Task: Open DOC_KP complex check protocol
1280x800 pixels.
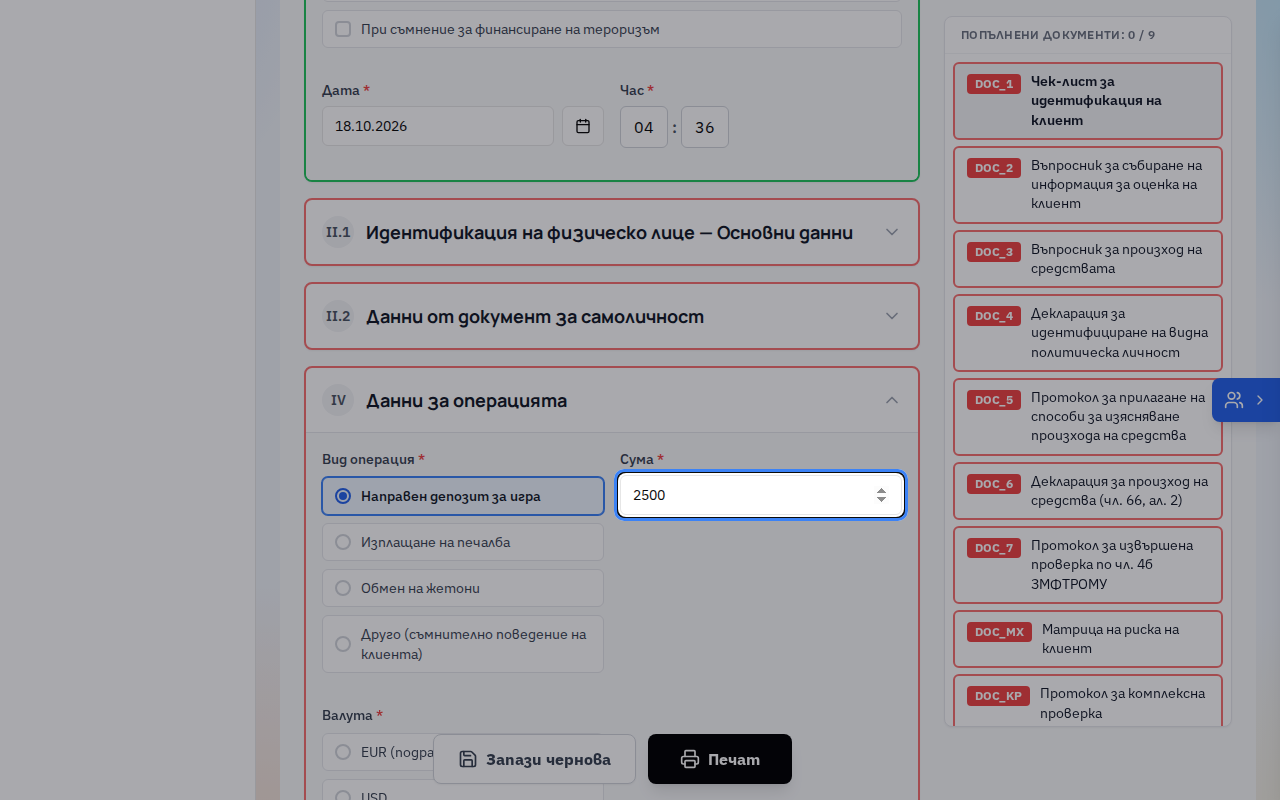Action: coord(1088,701)
